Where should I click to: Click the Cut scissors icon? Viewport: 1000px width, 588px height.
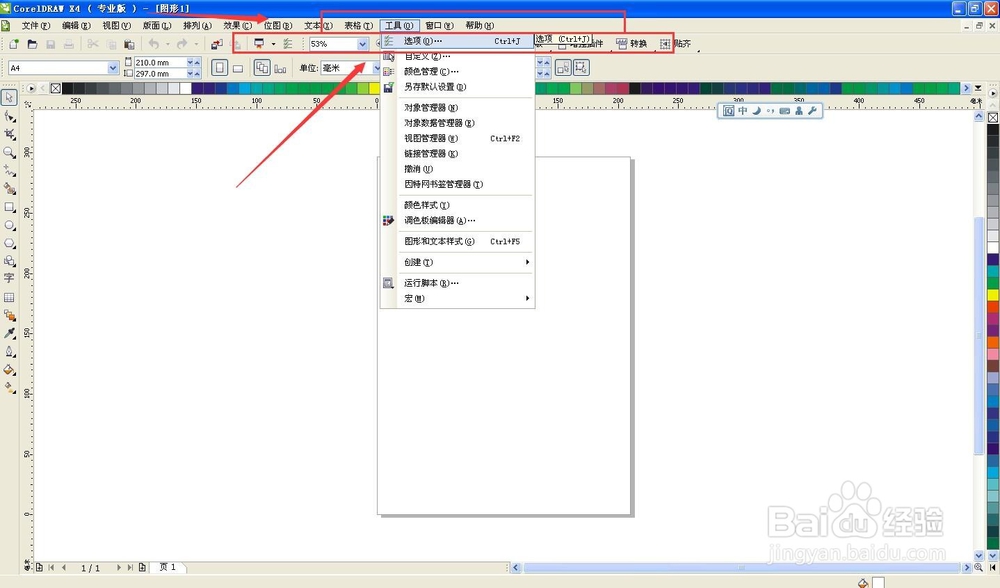(x=92, y=44)
